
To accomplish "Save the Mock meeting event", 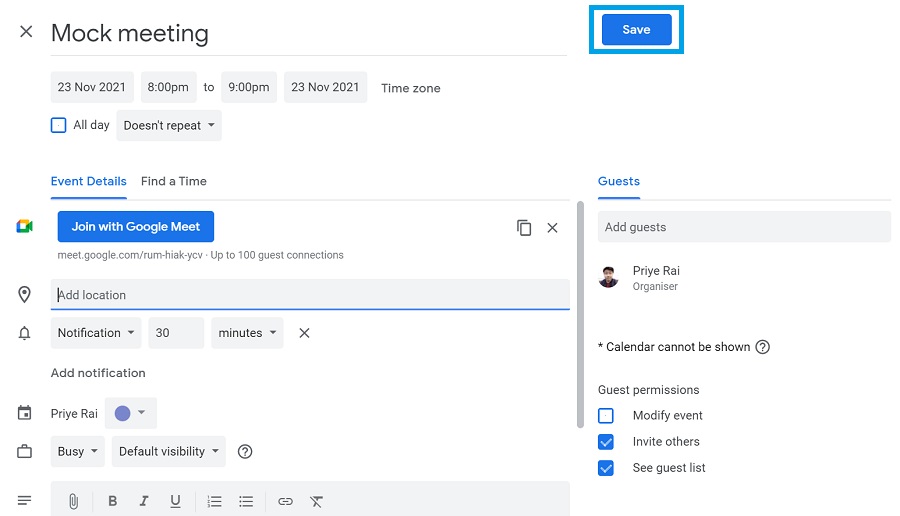I will (637, 30).
